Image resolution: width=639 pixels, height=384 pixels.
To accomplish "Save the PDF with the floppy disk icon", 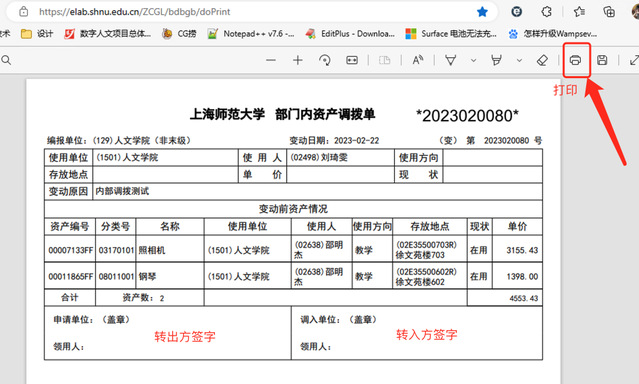I will click(x=602, y=60).
